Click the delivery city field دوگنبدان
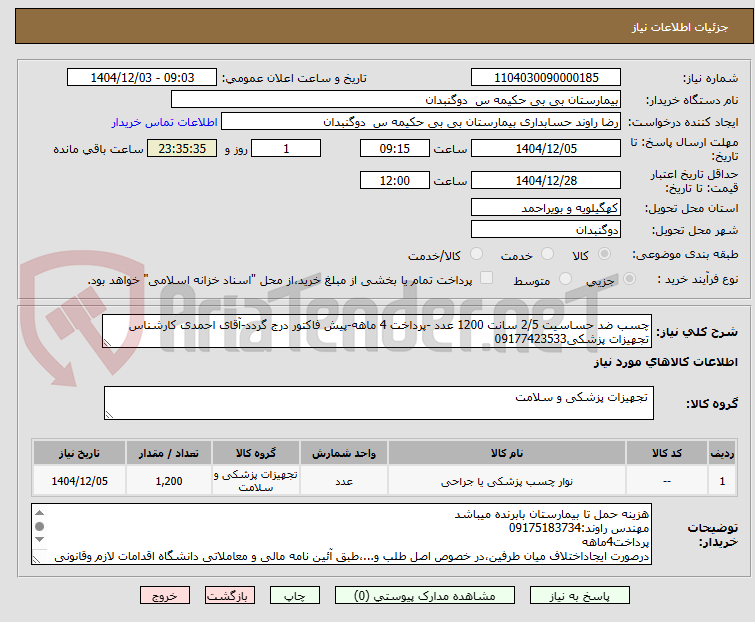 tap(546, 230)
